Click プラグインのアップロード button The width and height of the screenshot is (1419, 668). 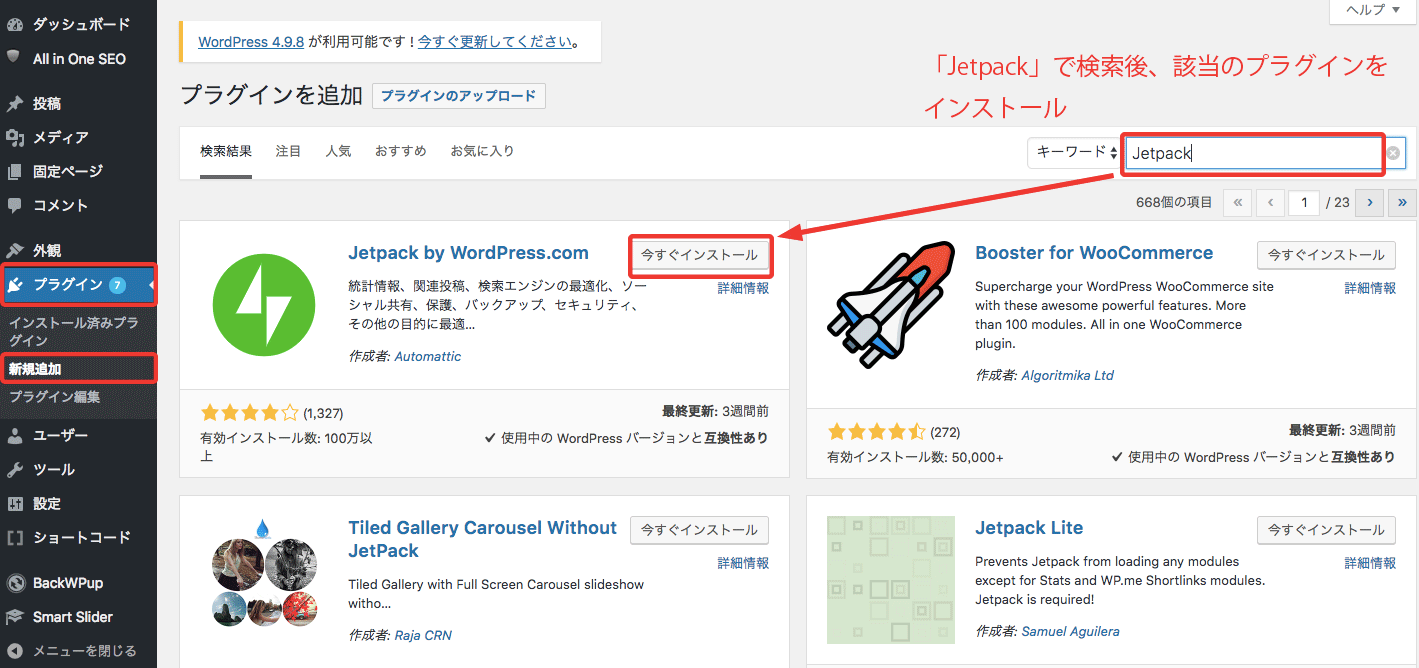tap(459, 96)
